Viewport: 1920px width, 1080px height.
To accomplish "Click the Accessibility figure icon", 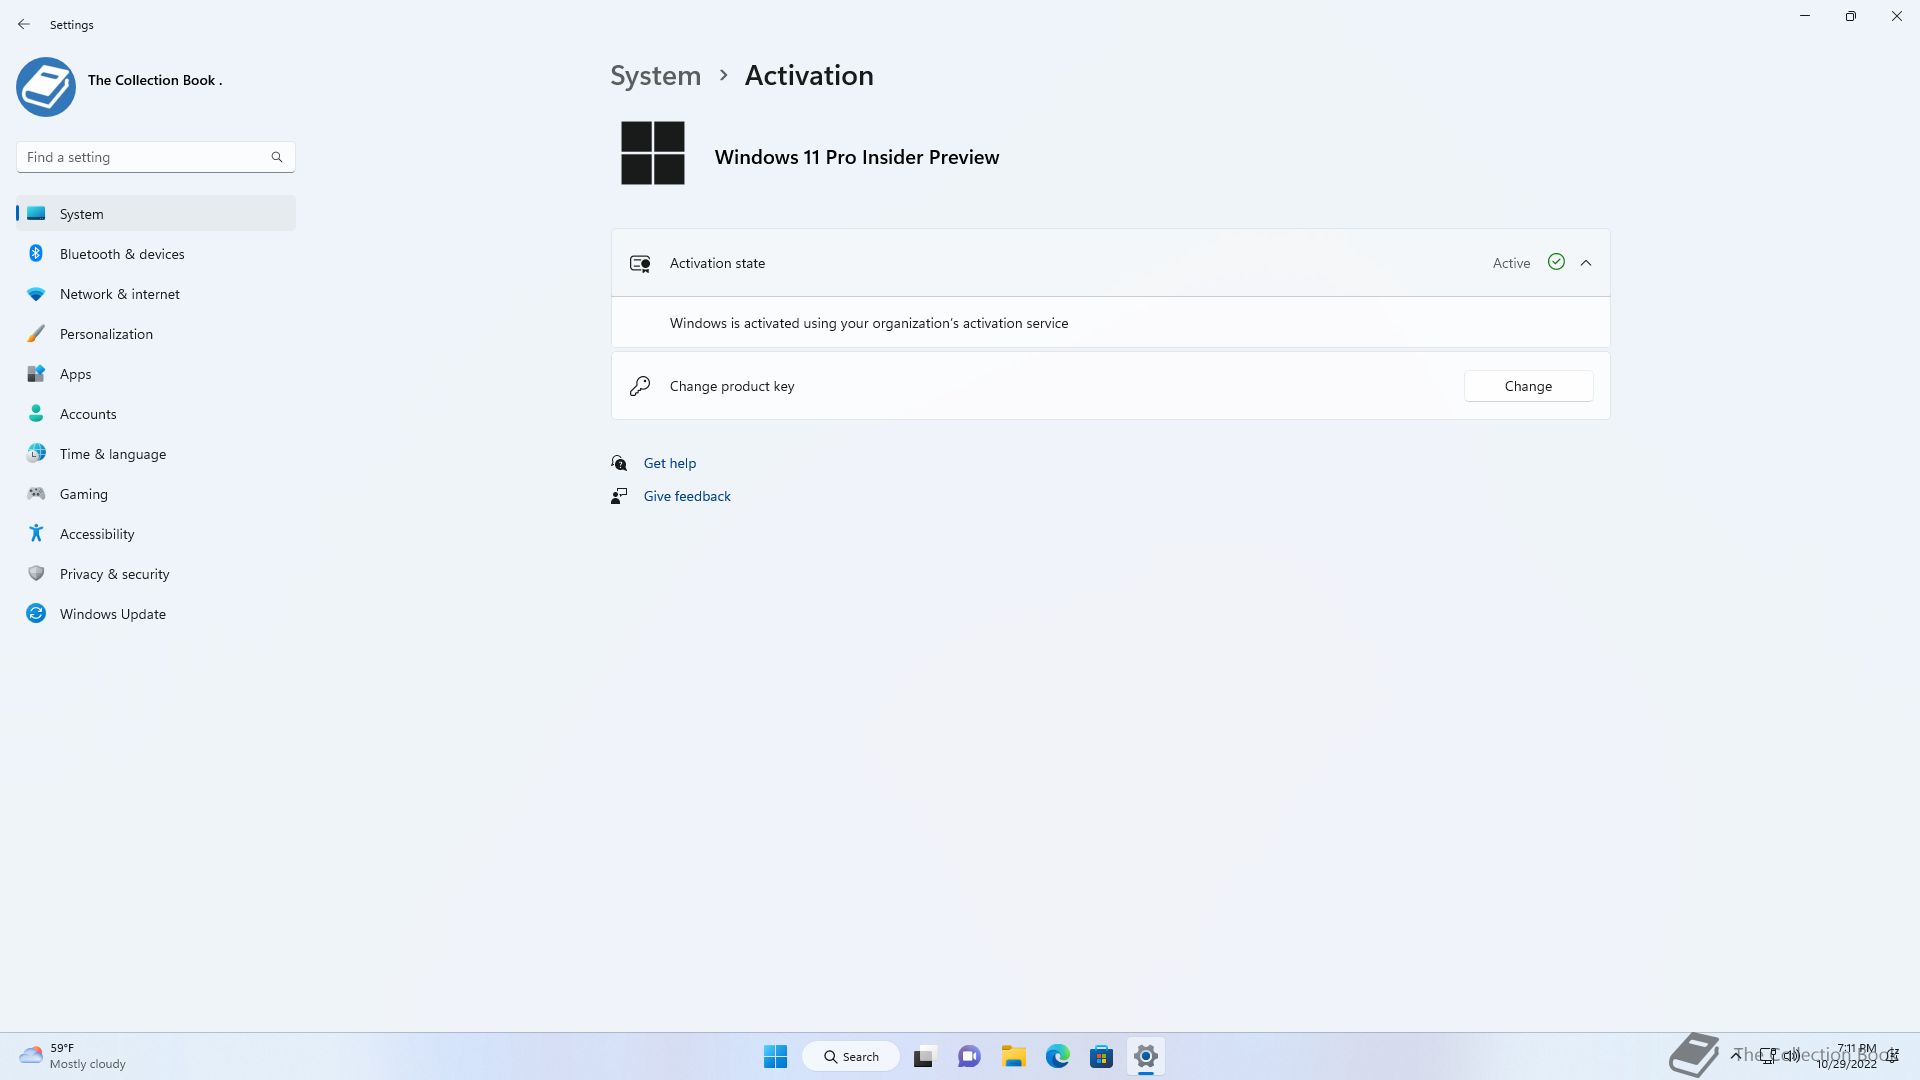I will point(36,533).
